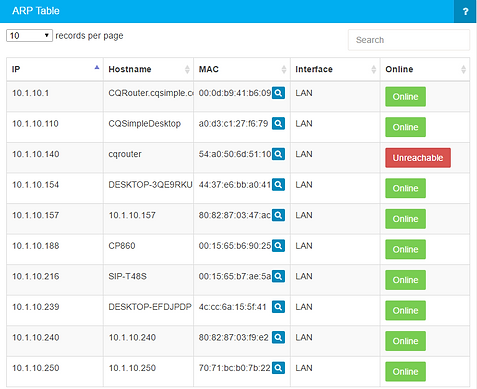Click the lookup icon beside 70:71:bc:b0:7b:22
Viewport: 477px width, 389px height.
pos(278,368)
